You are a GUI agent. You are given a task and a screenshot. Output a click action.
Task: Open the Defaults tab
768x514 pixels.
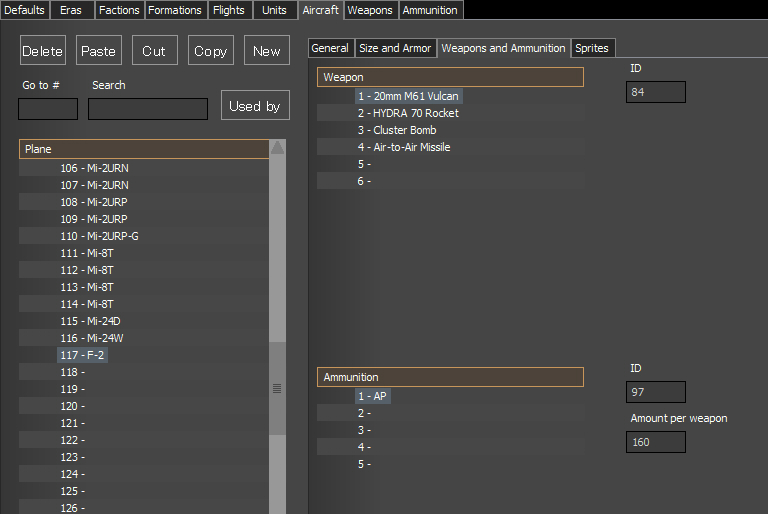(24, 10)
